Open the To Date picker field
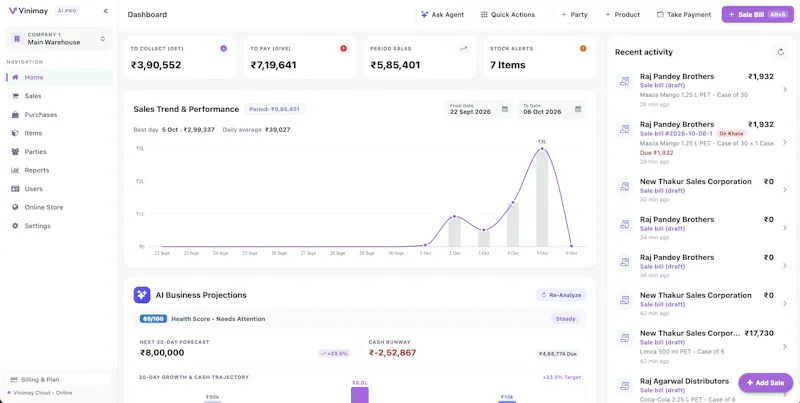This screenshot has width=800, height=403. (552, 109)
